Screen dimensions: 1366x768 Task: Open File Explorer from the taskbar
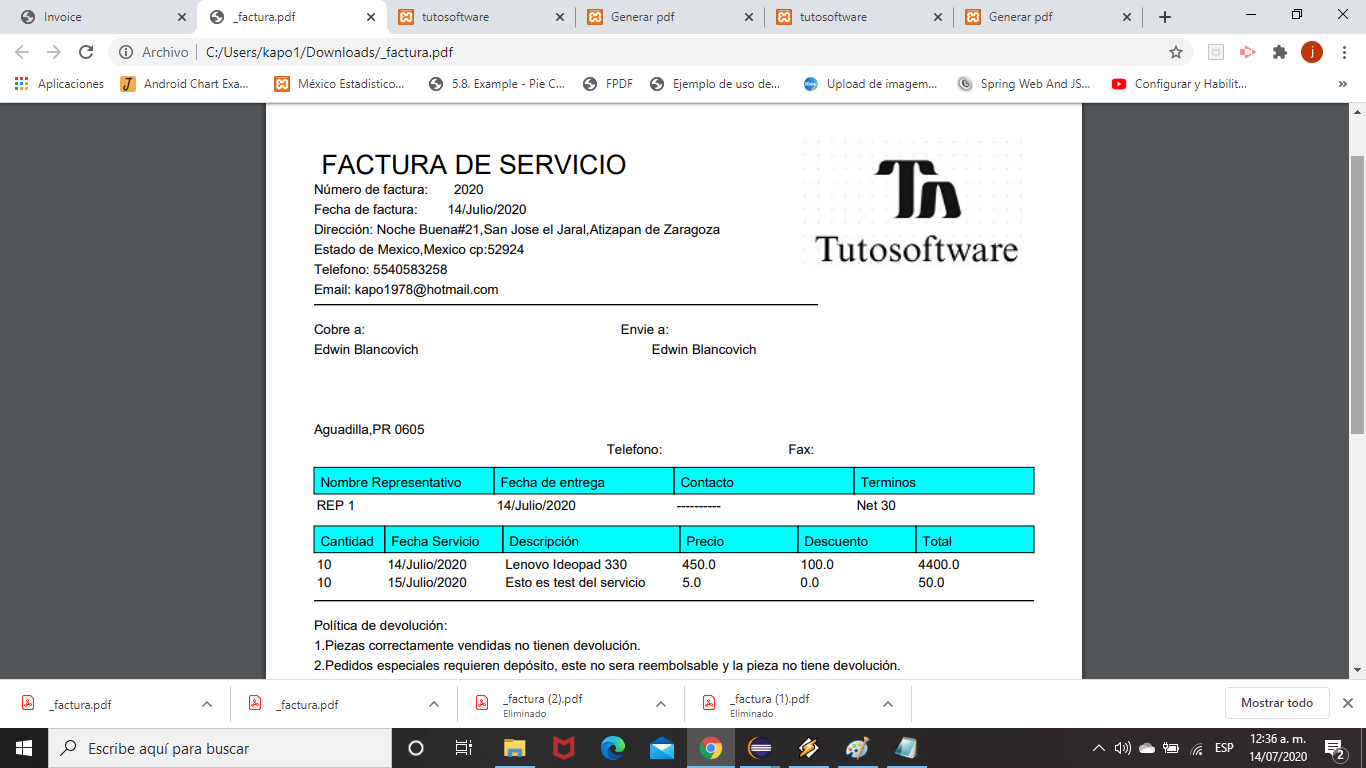click(514, 748)
